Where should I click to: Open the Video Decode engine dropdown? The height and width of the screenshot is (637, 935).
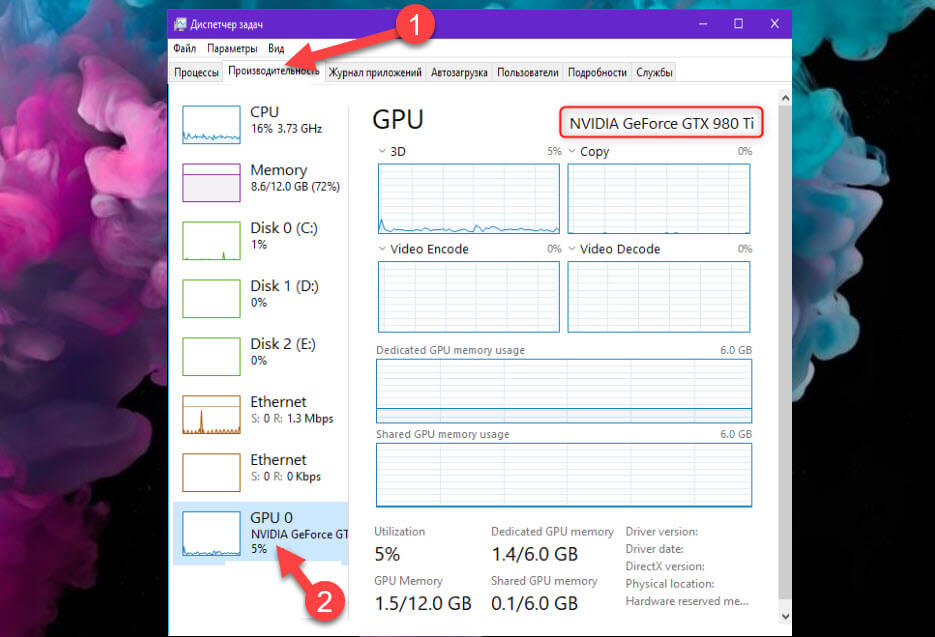(x=573, y=249)
